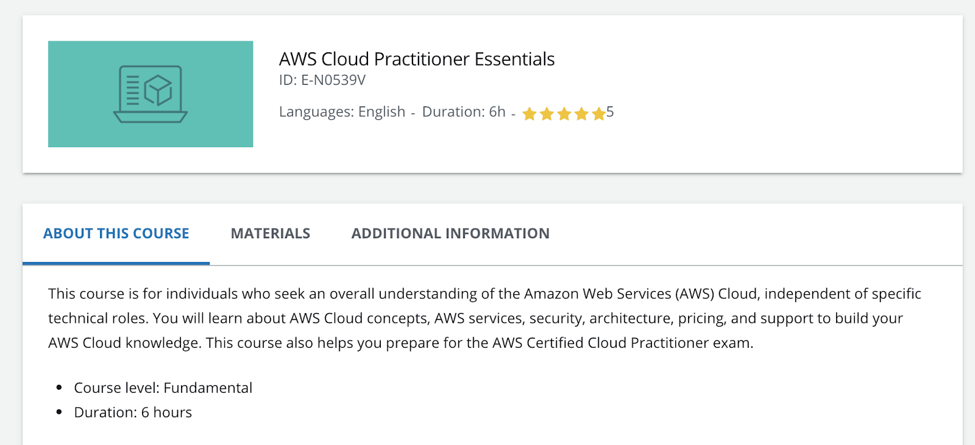Click the AWS Cloud Practitioner Essentials title
Viewport: 975px width, 445px height.
416,59
